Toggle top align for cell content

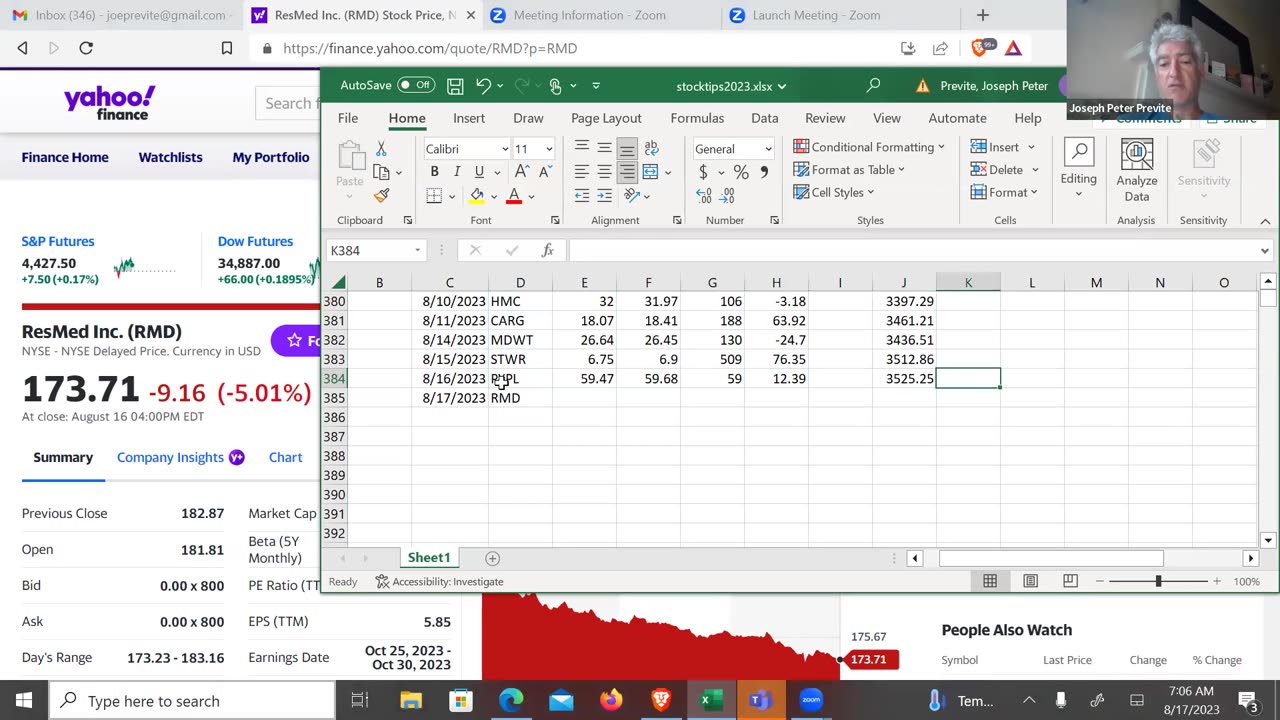[581, 148]
